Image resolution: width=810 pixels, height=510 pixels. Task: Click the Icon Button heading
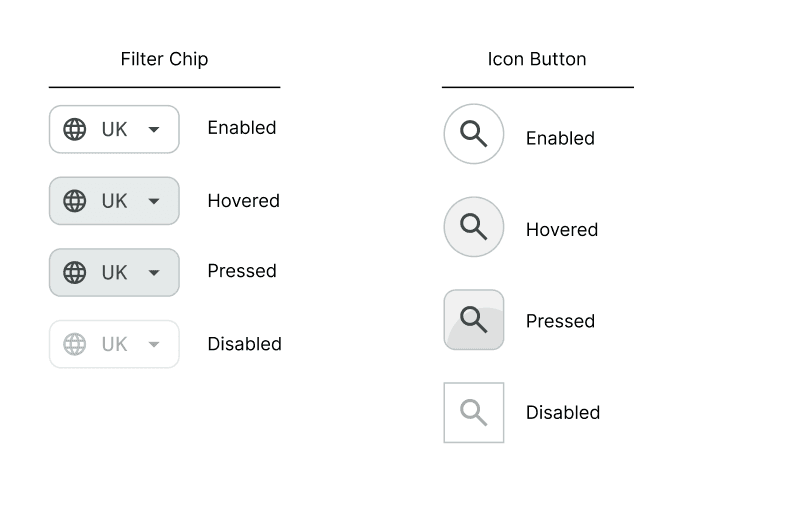click(537, 59)
